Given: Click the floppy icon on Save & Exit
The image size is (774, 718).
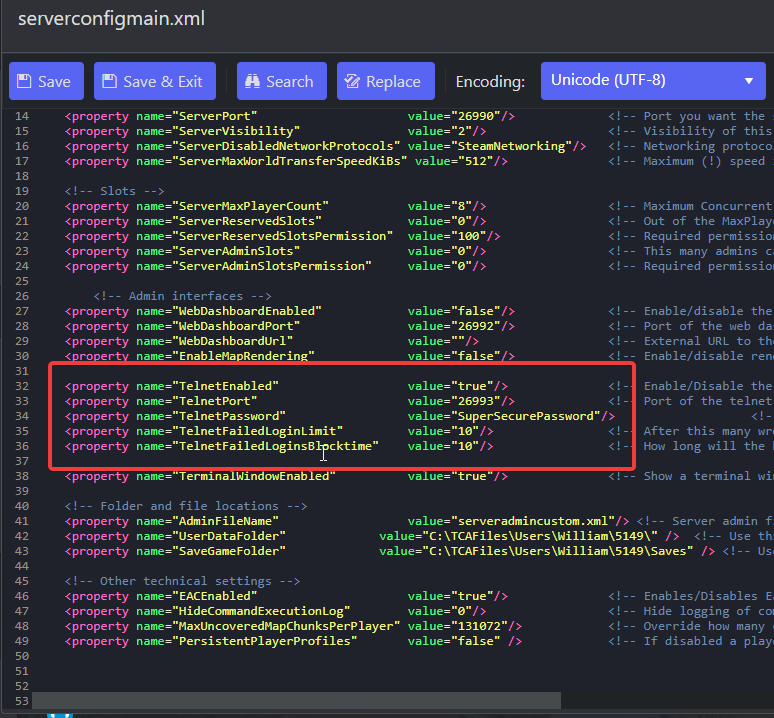Looking at the screenshot, I should (110, 81).
